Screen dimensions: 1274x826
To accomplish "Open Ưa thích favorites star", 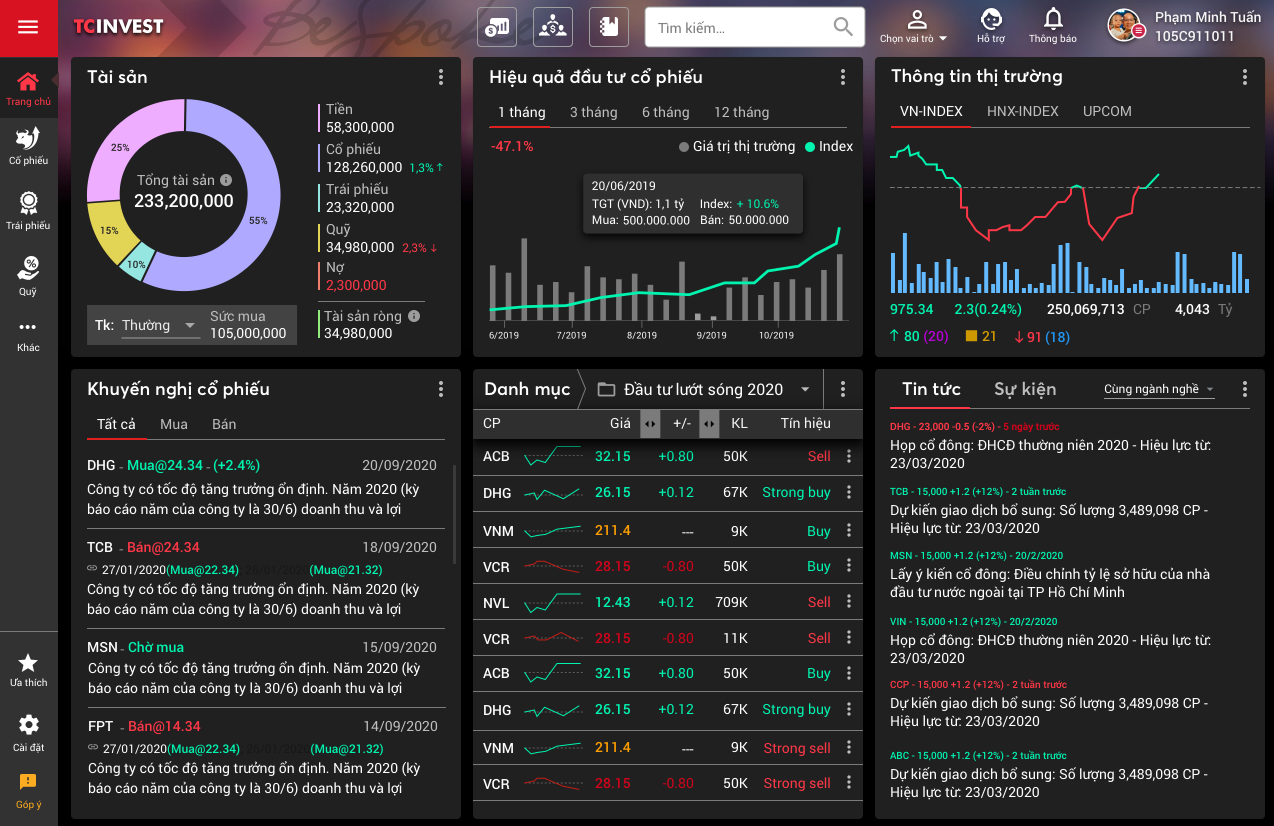I will point(28,669).
